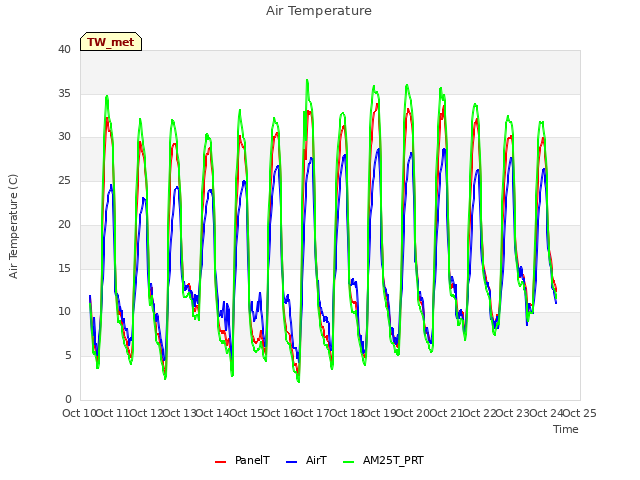Click the Oct 17 x-axis label
This screenshot has width=640, height=480.
pos(313,413)
